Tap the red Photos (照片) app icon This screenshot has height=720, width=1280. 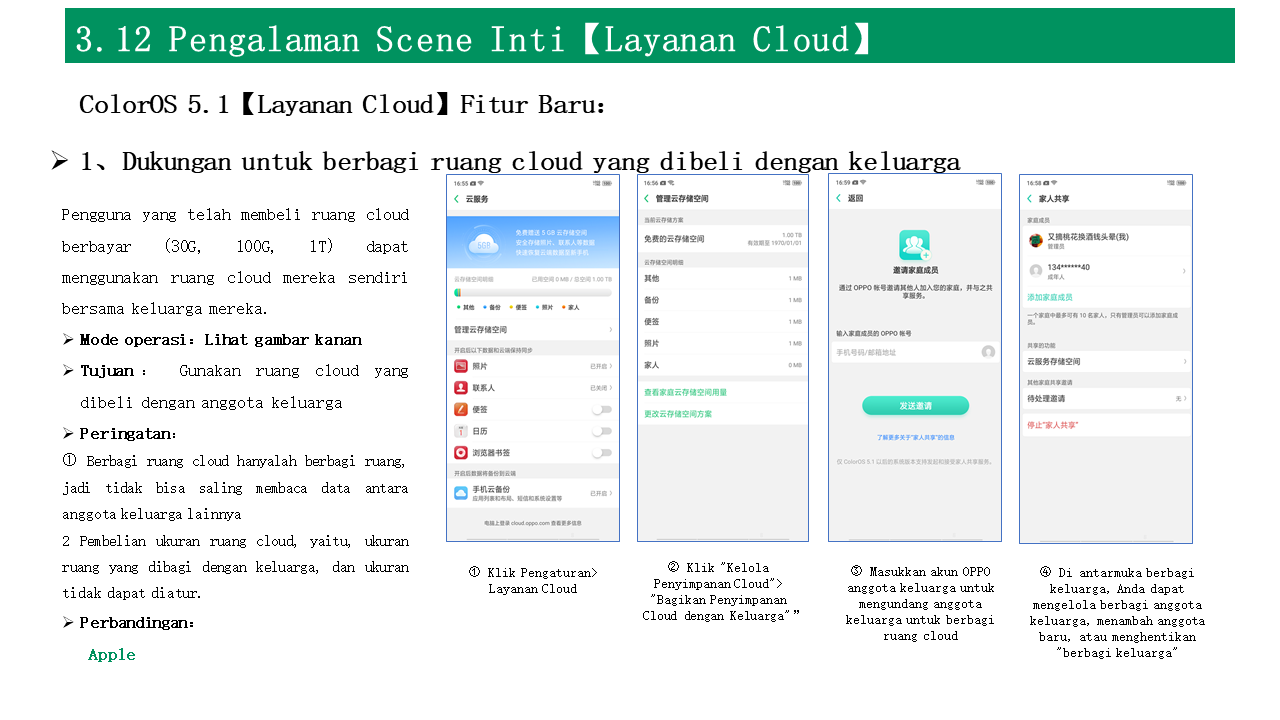point(461,367)
